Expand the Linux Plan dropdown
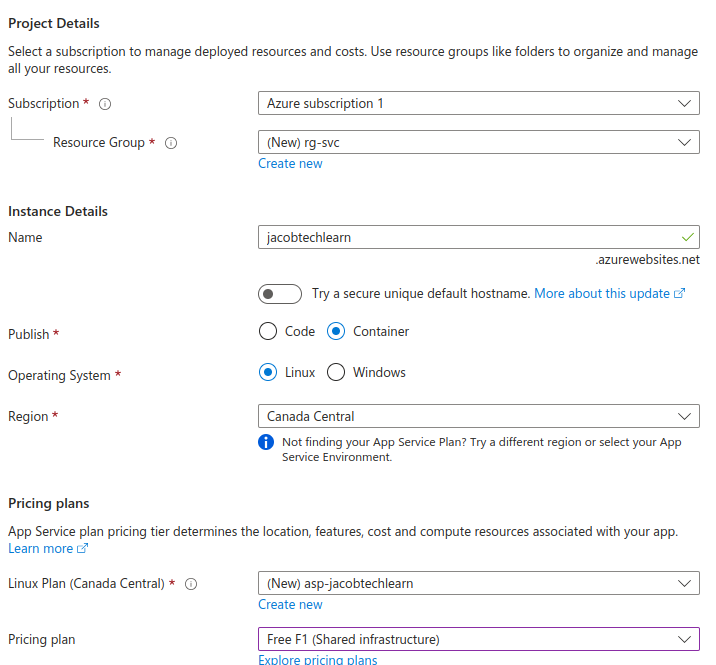The image size is (716, 665). pyautogui.click(x=478, y=583)
